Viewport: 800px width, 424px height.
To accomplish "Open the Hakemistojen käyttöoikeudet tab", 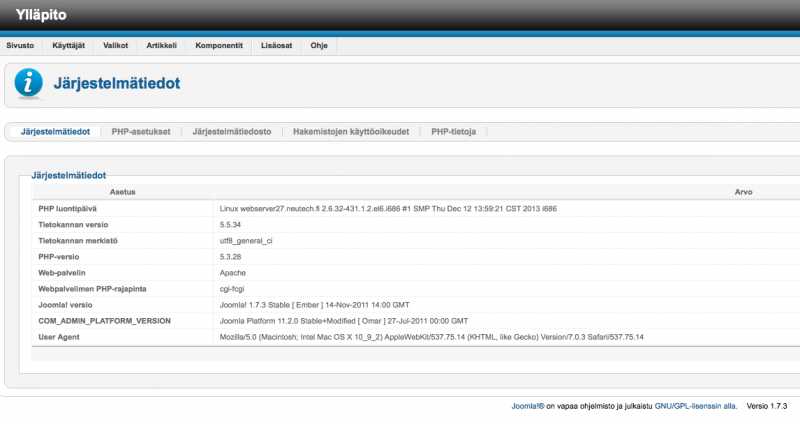I will [x=351, y=131].
